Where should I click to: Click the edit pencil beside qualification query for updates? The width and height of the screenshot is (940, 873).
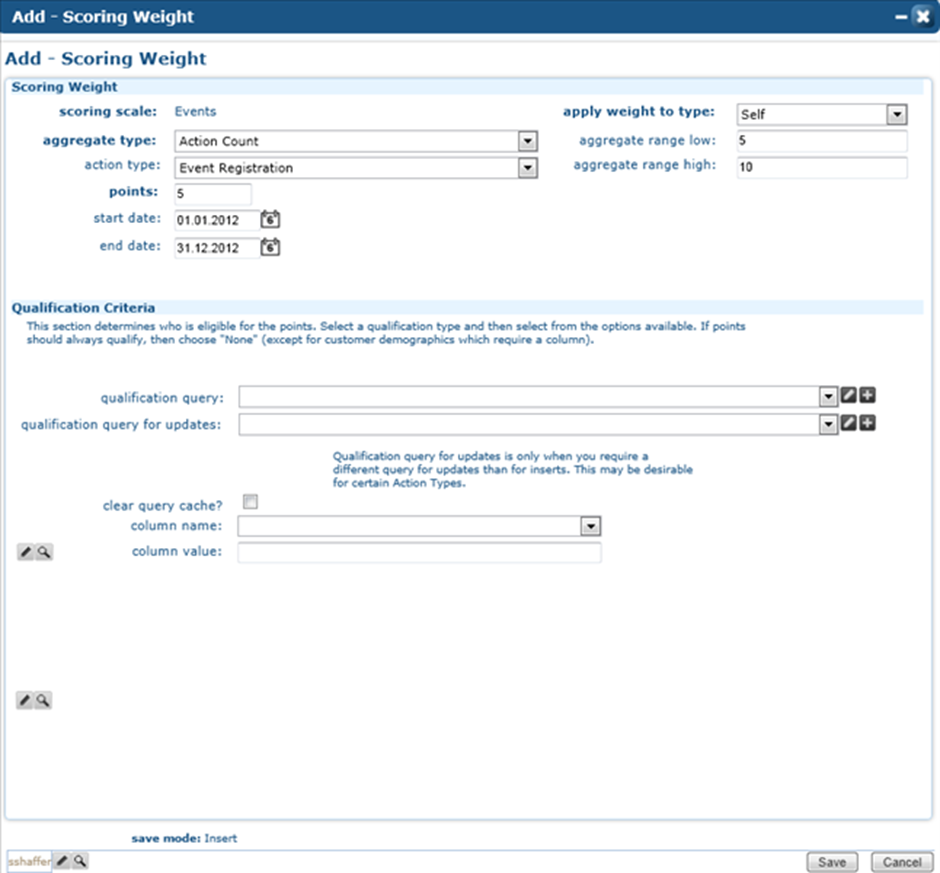click(x=848, y=424)
